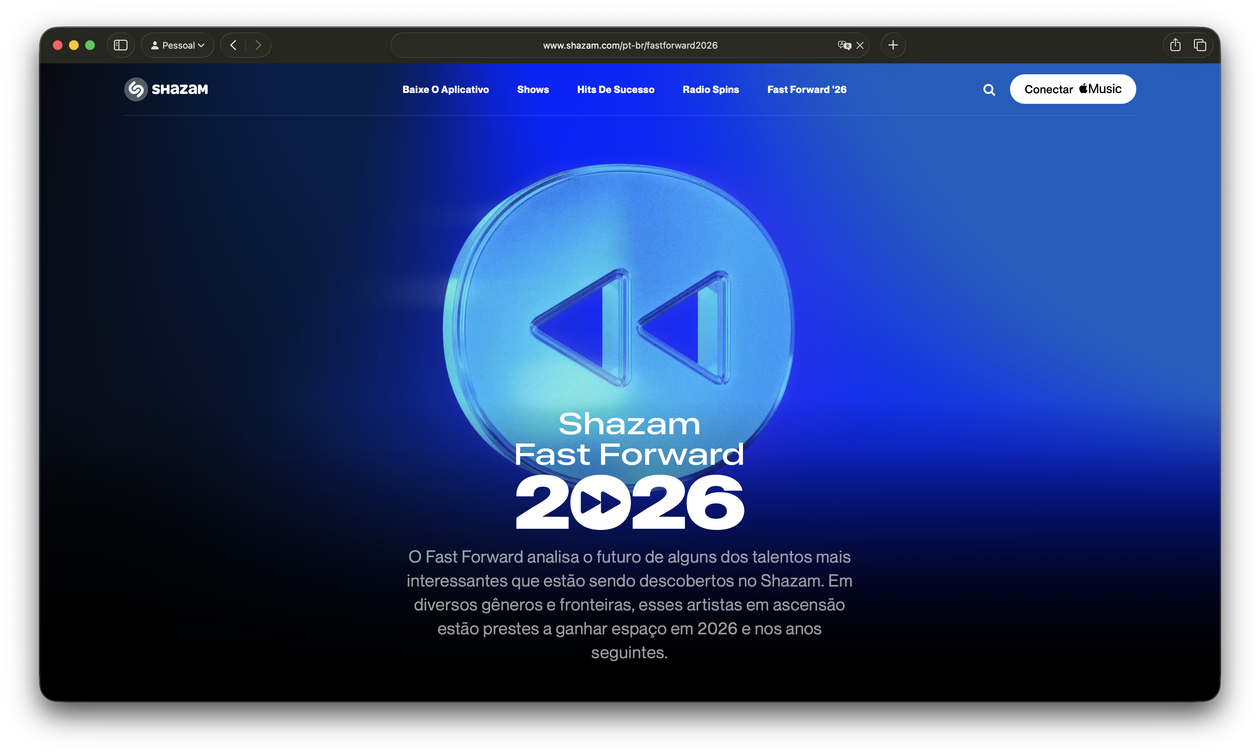Image resolution: width=1260 pixels, height=754 pixels.
Task: Open Radio Spins nav item
Action: tap(711, 90)
